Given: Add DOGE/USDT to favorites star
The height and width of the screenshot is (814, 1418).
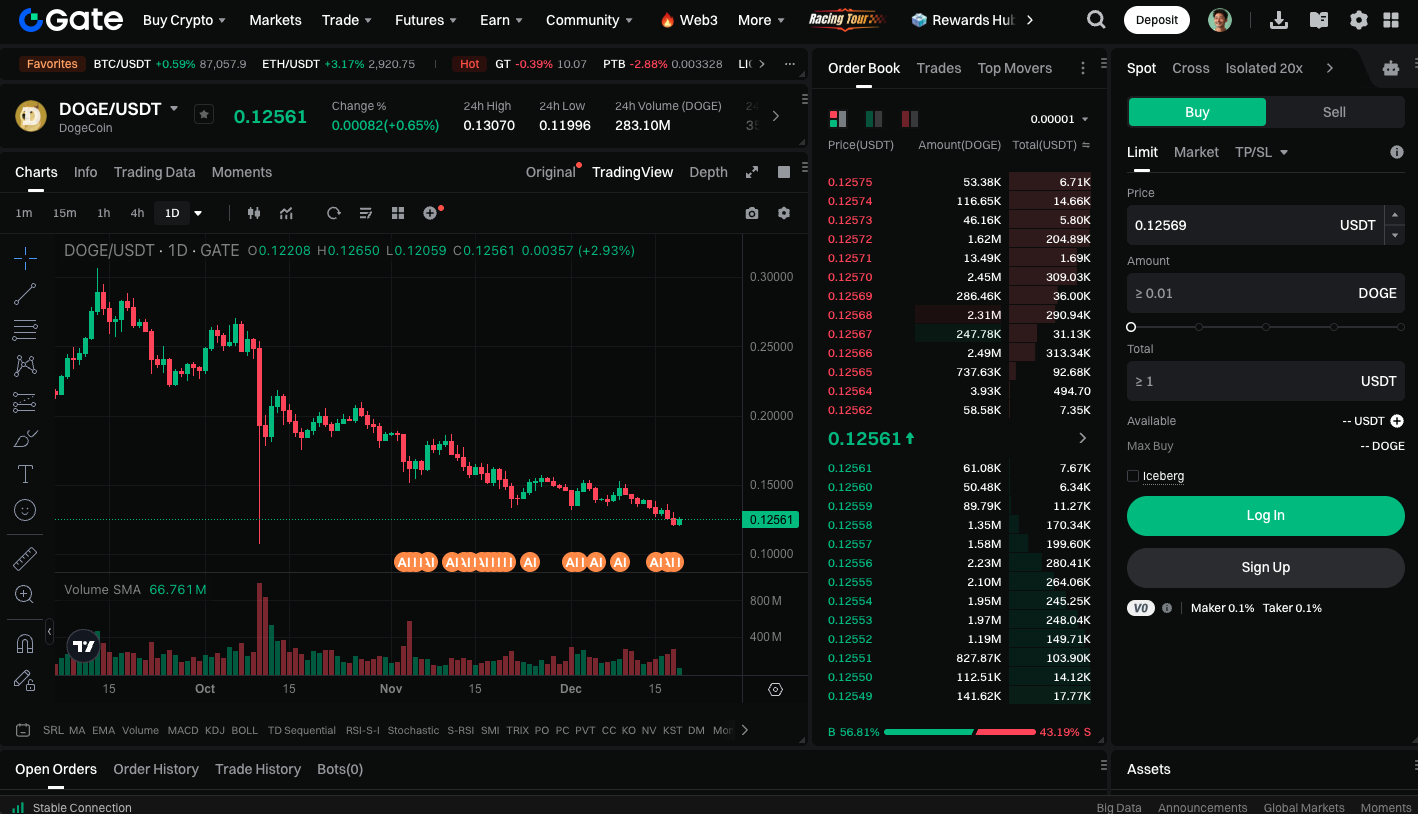Looking at the screenshot, I should (x=204, y=115).
